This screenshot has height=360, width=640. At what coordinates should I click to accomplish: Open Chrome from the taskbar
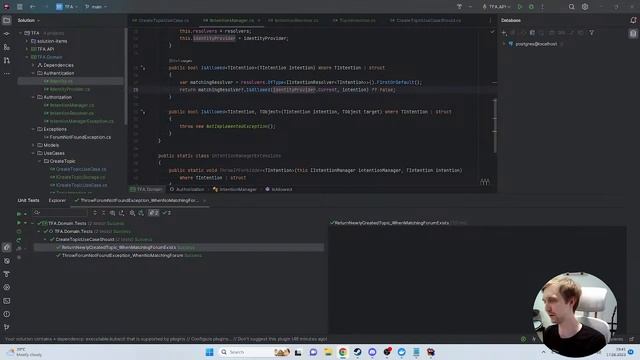pyautogui.click(x=342, y=352)
